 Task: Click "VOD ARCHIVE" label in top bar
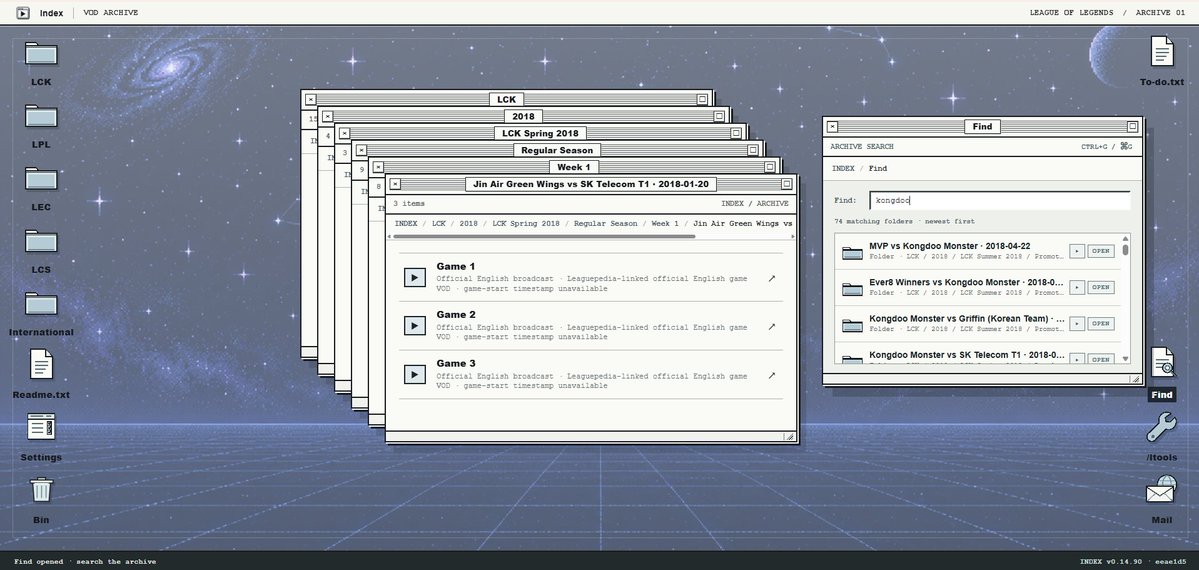point(111,13)
